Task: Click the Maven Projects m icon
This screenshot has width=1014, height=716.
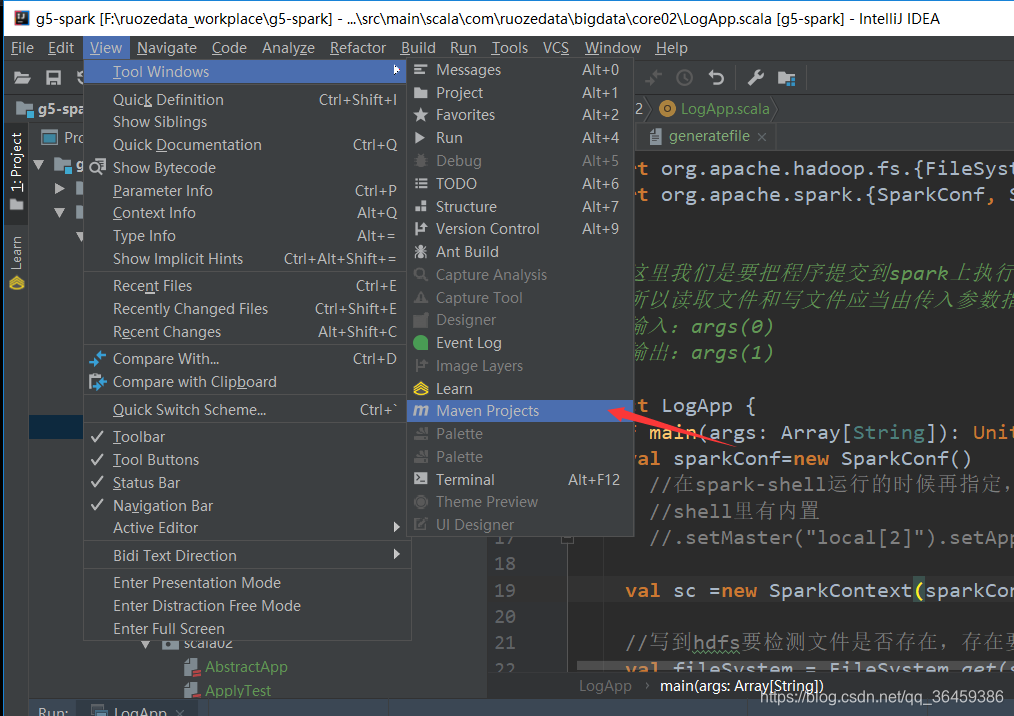Action: (421, 411)
